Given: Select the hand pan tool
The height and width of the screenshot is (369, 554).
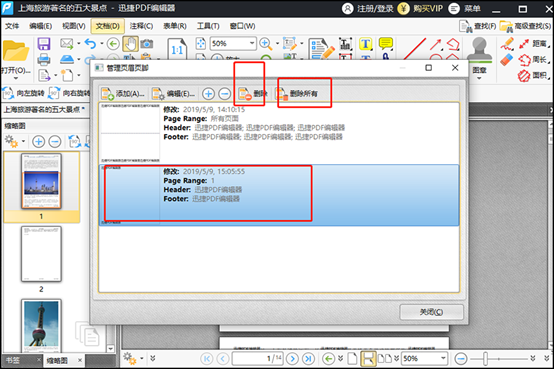Looking at the screenshot, I should [x=130, y=44].
